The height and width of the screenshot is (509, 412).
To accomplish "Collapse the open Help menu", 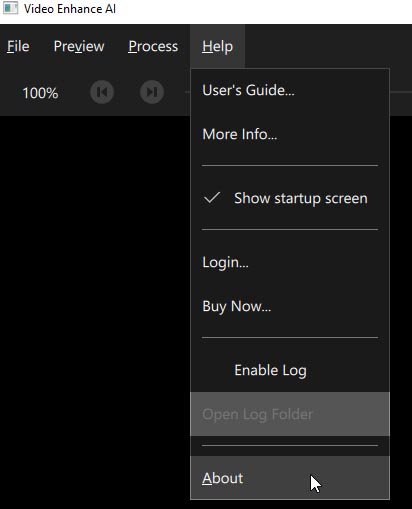I will 217,46.
